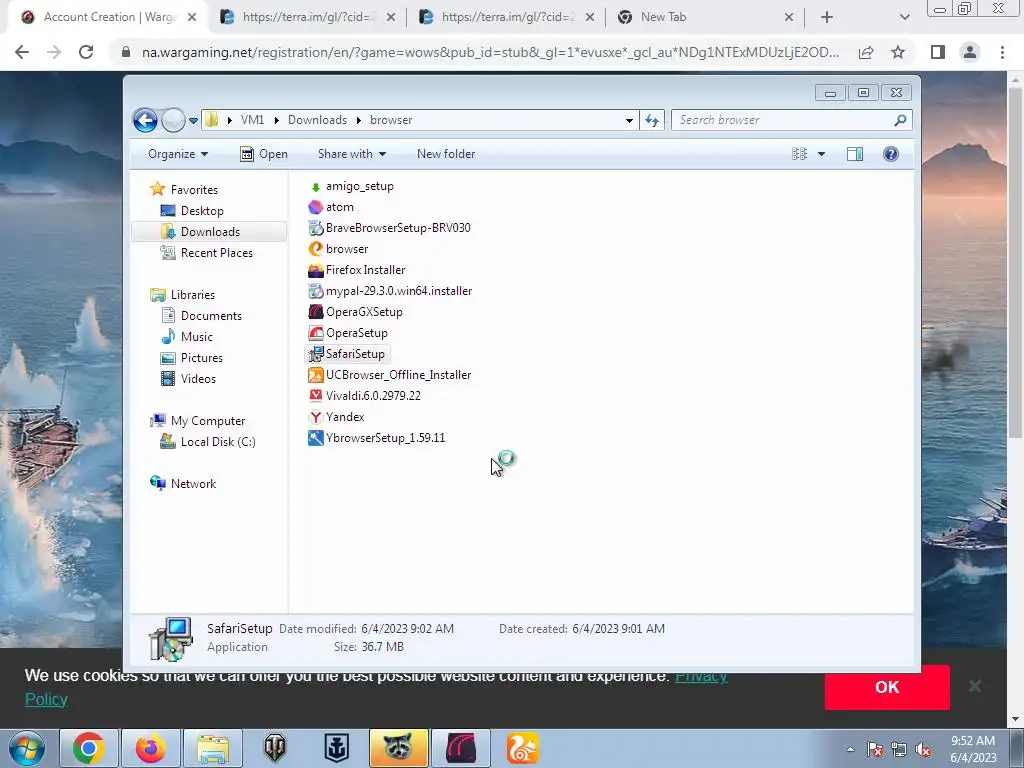The image size is (1024, 768).
Task: Open Downloads in Favorites
Action: pos(209,232)
